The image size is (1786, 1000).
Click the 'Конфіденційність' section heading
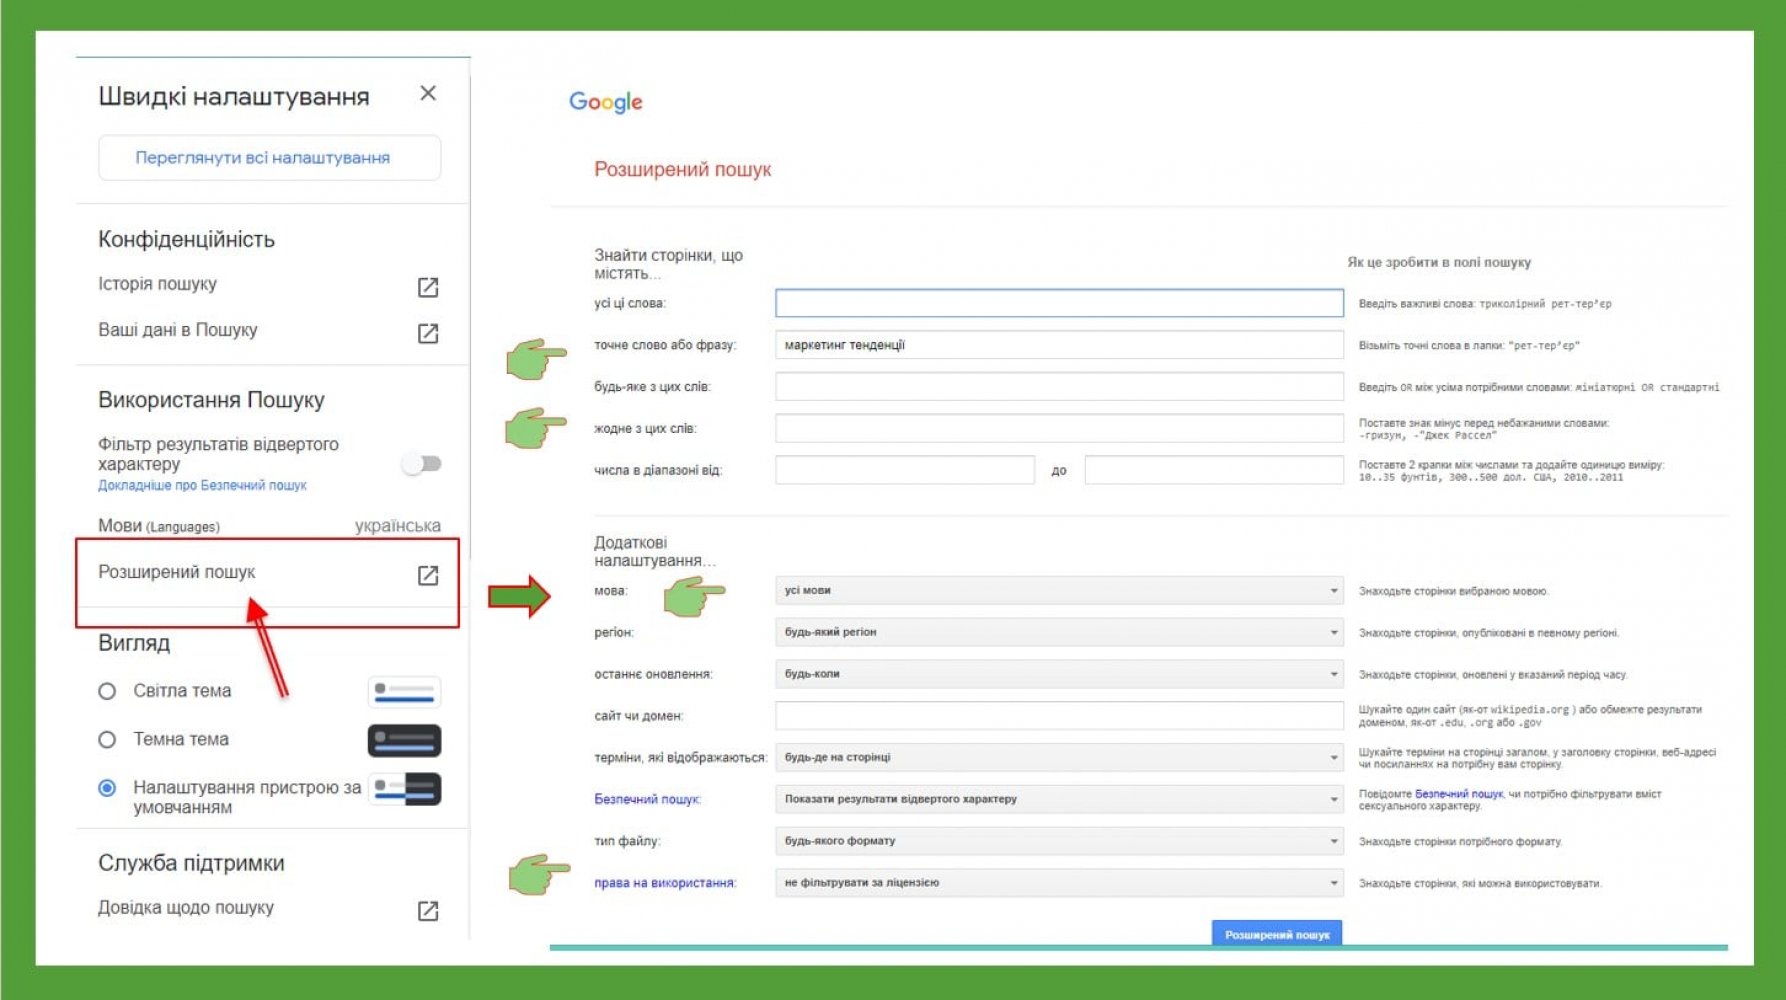(x=186, y=240)
